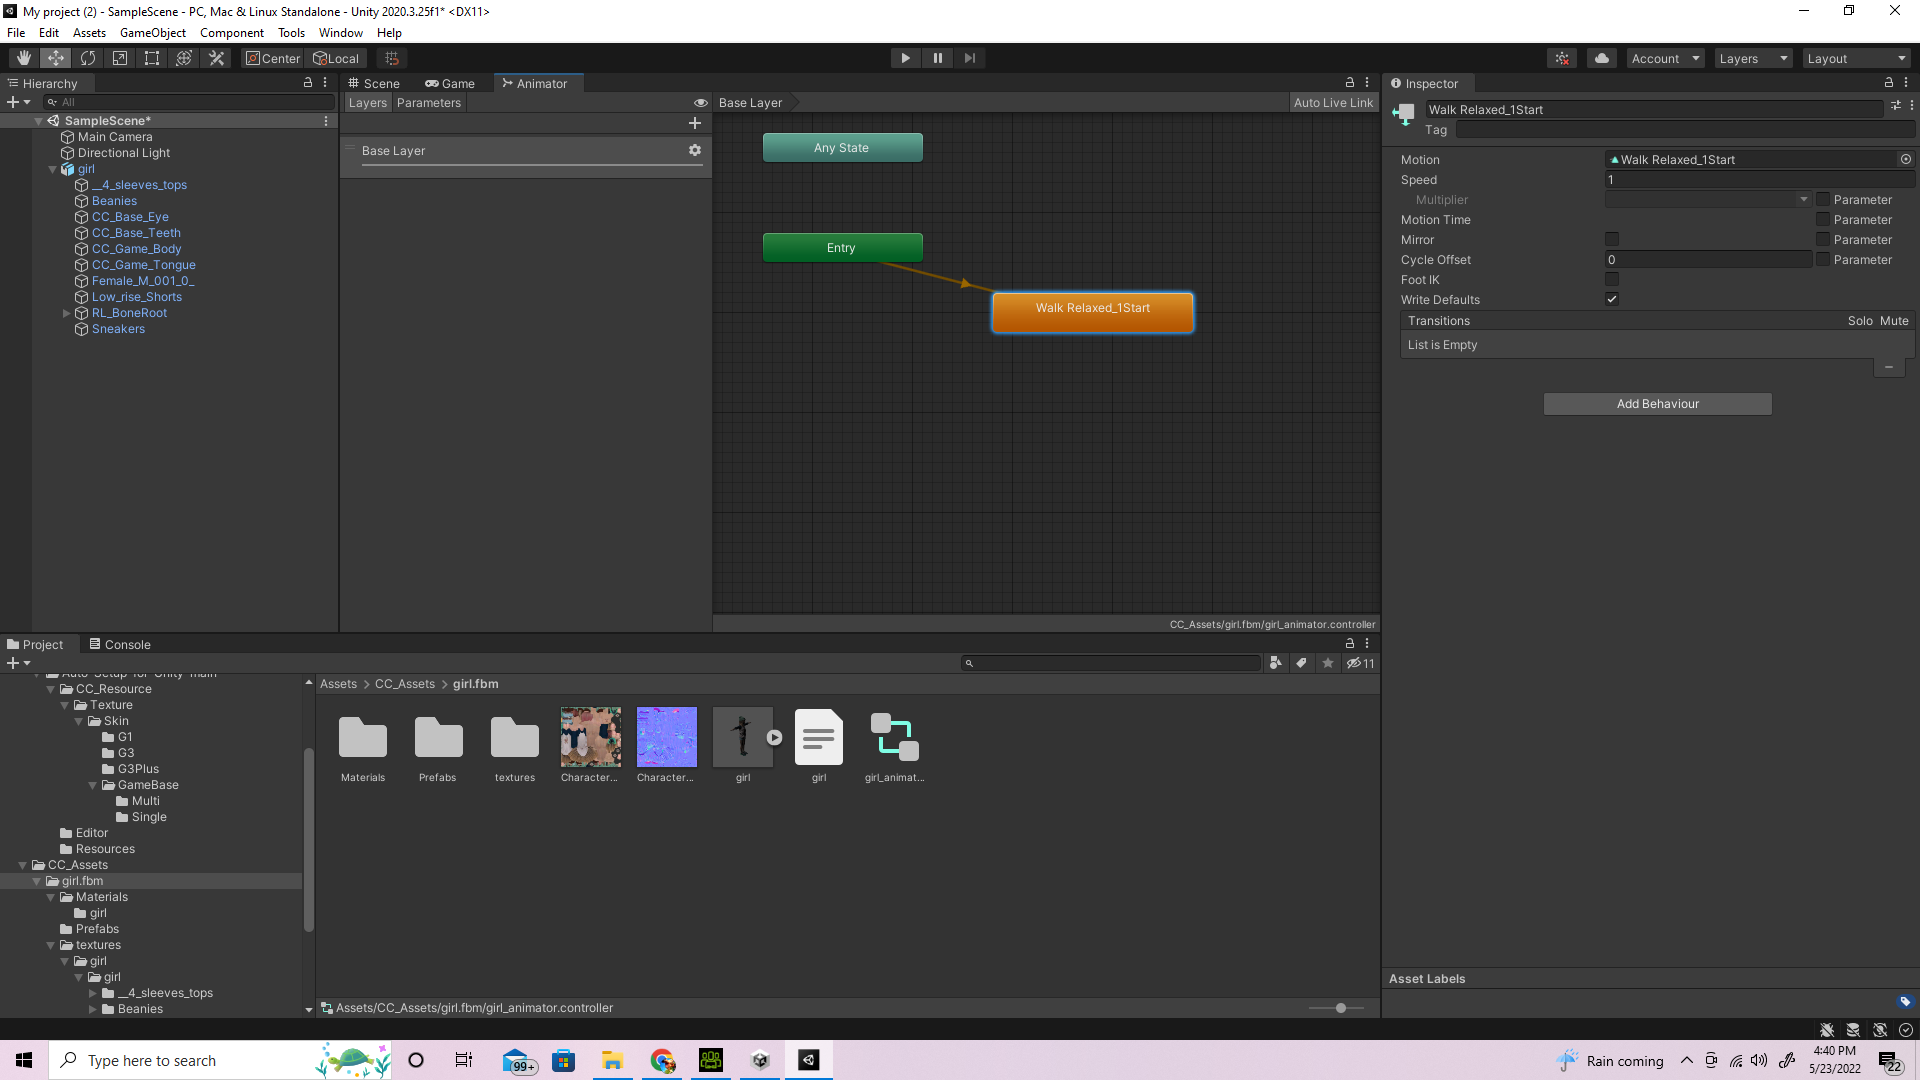Add a new animator layer
This screenshot has width=1920, height=1080.
(695, 123)
